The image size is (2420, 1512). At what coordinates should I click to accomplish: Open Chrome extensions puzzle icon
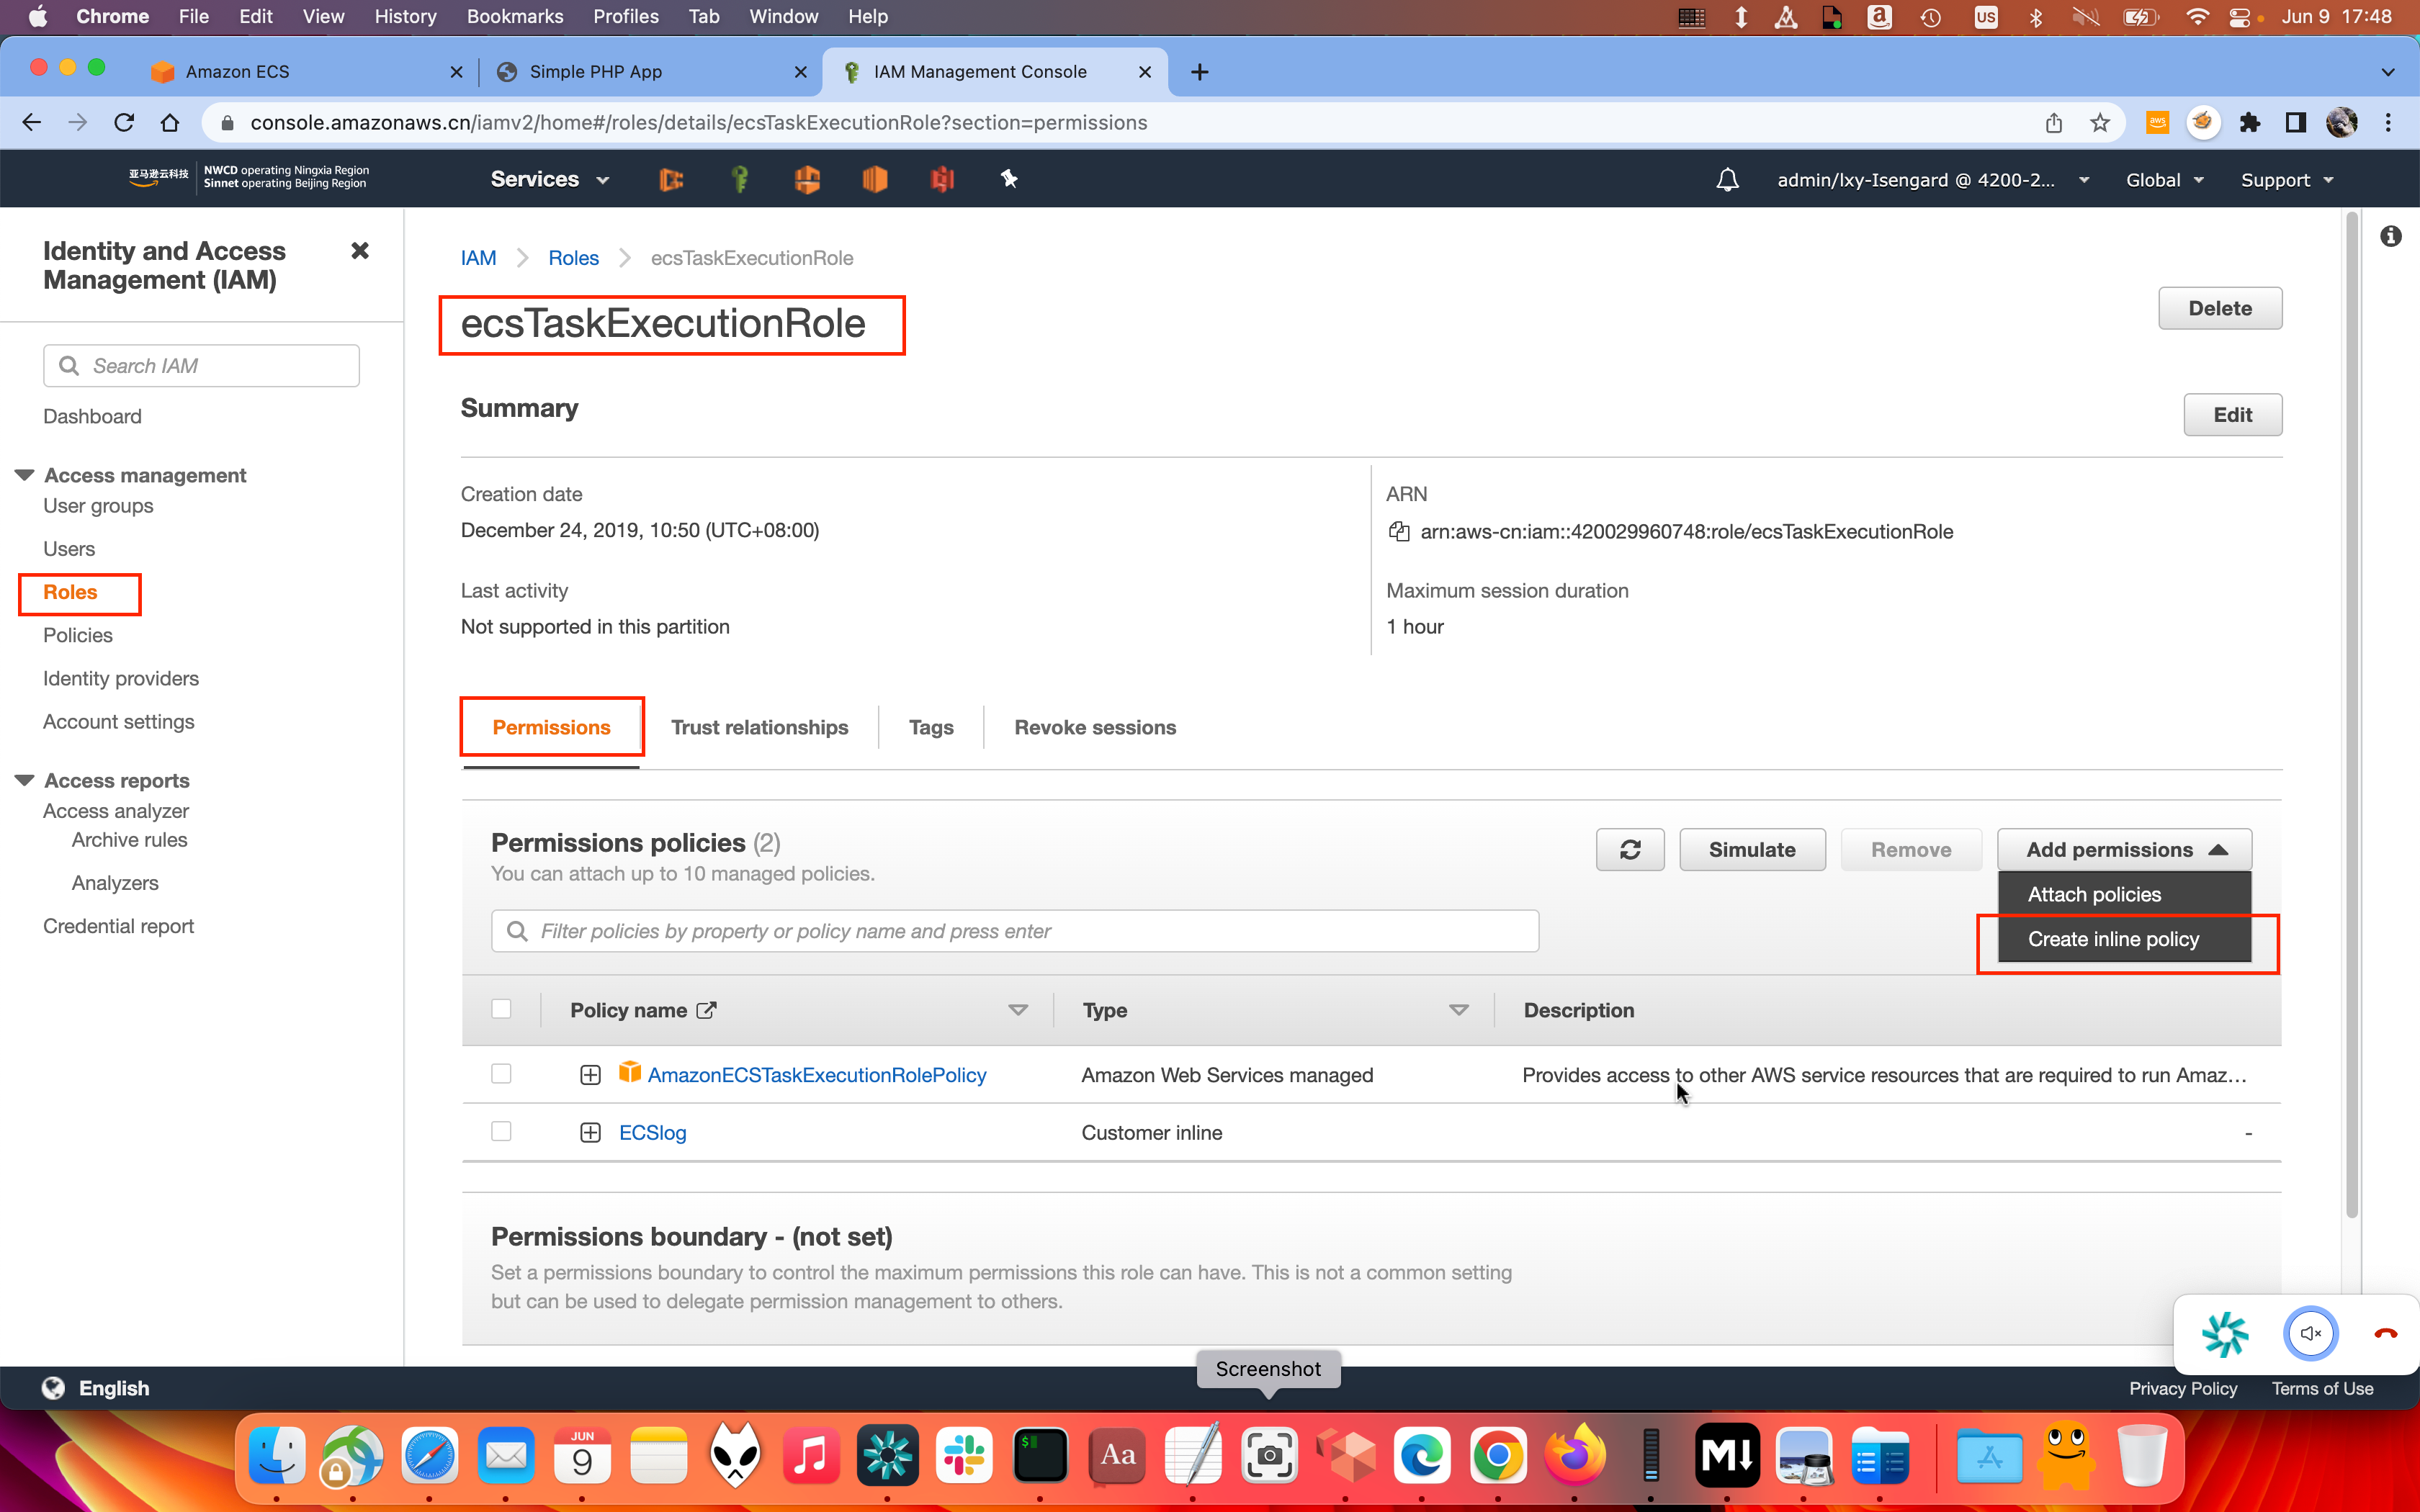click(2249, 122)
